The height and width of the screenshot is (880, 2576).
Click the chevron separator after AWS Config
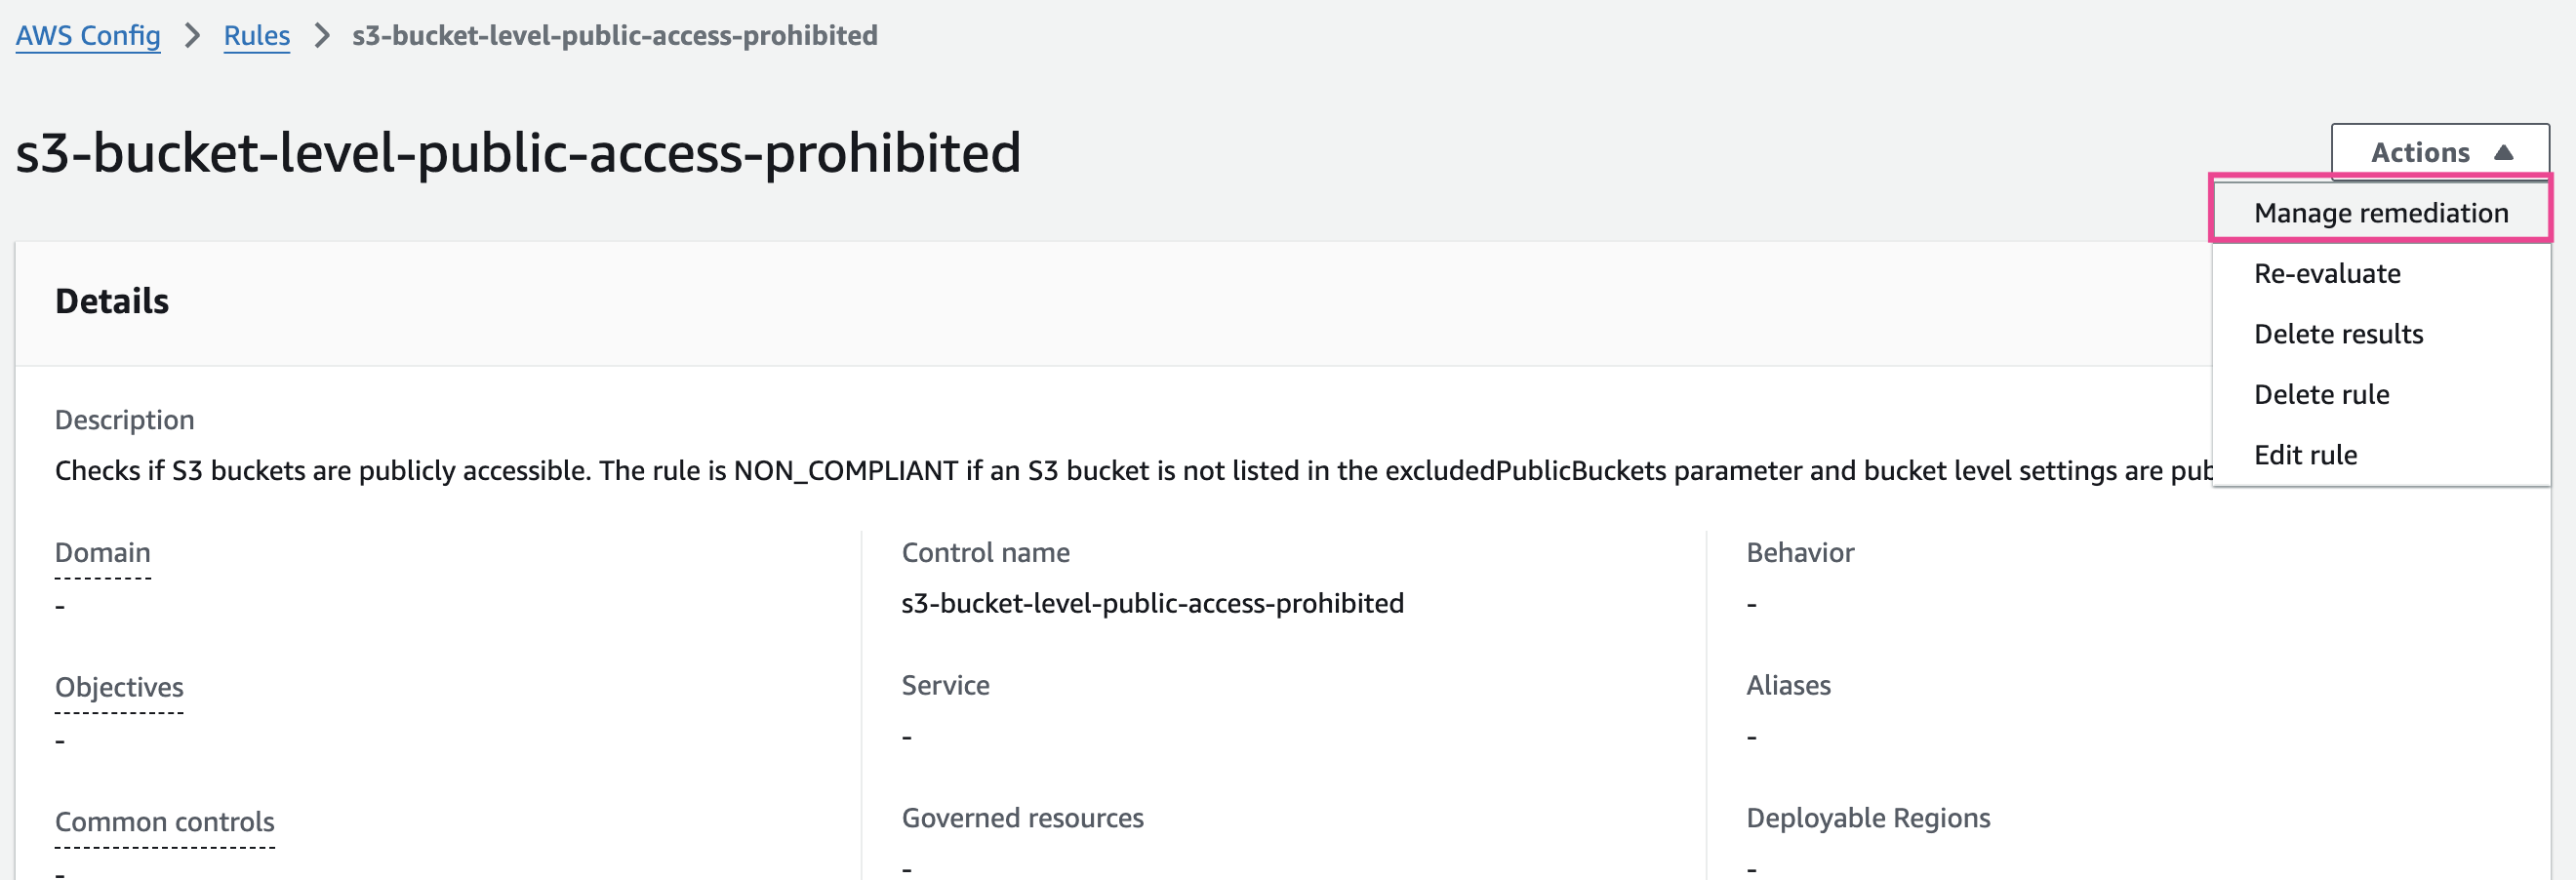192,36
